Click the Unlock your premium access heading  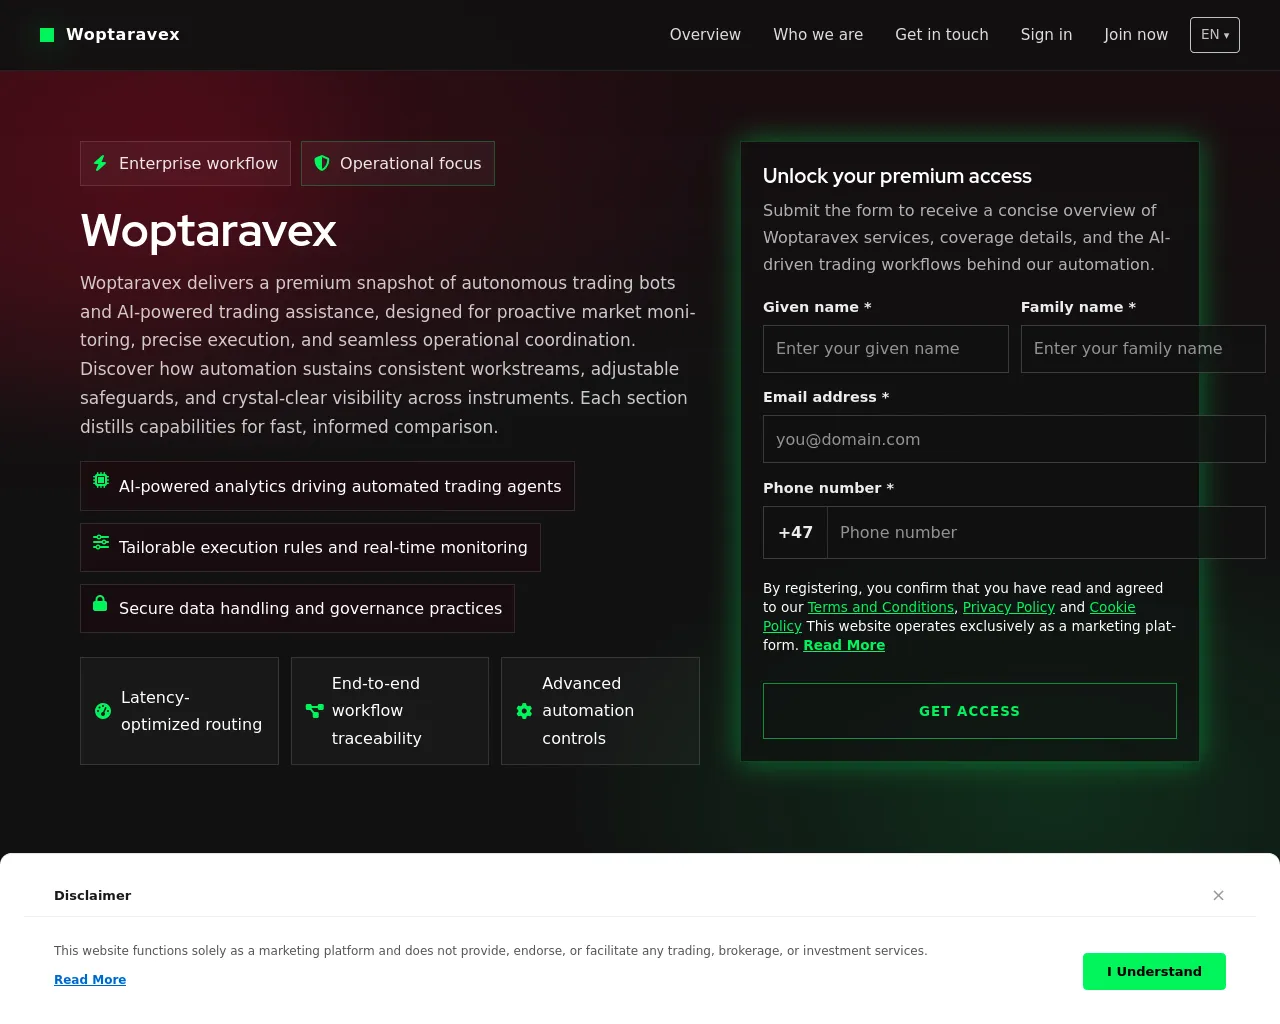[897, 176]
